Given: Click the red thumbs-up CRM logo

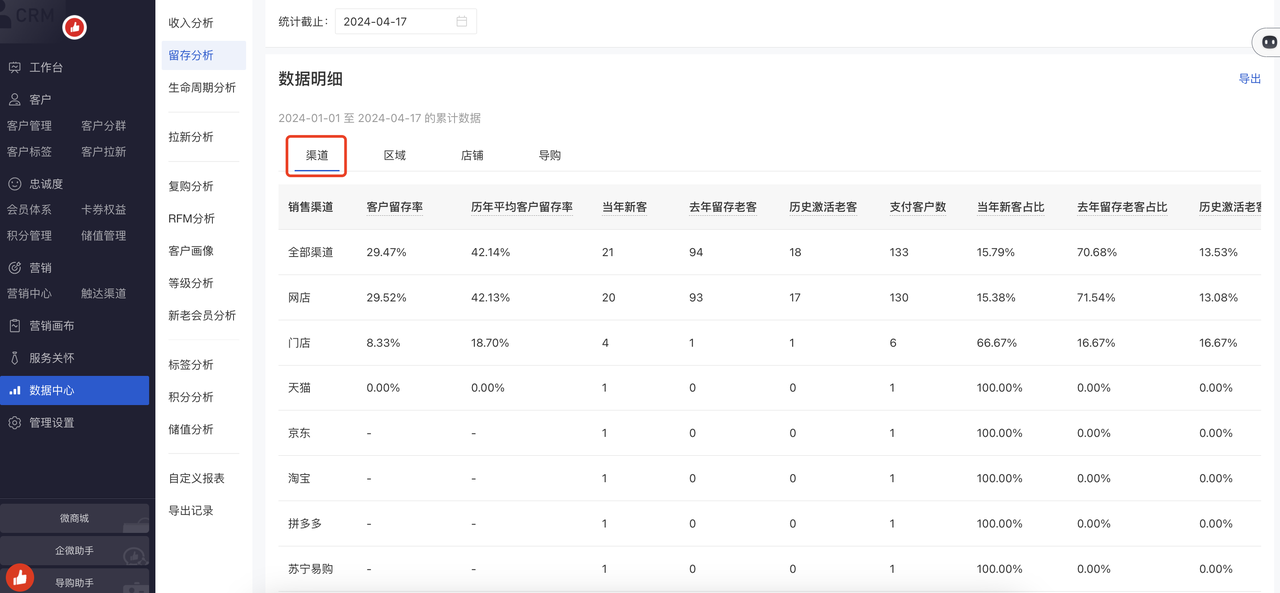Looking at the screenshot, I should [75, 28].
